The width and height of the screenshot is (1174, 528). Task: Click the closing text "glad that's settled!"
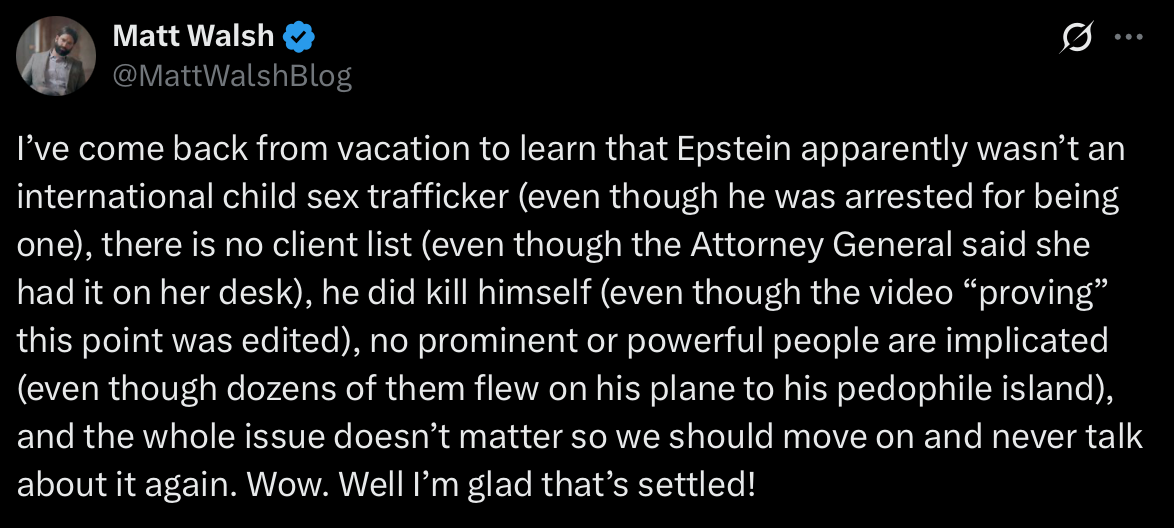pyautogui.click(x=611, y=485)
